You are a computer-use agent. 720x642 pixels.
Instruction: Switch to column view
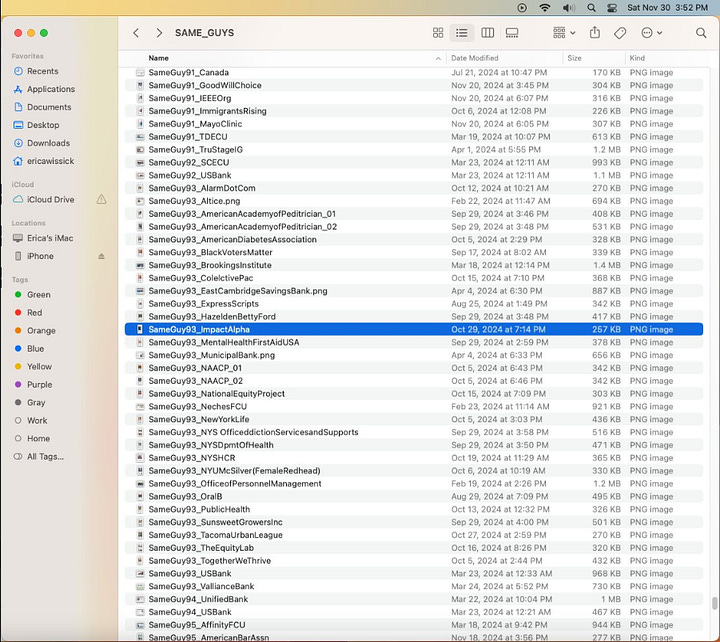[x=487, y=33]
